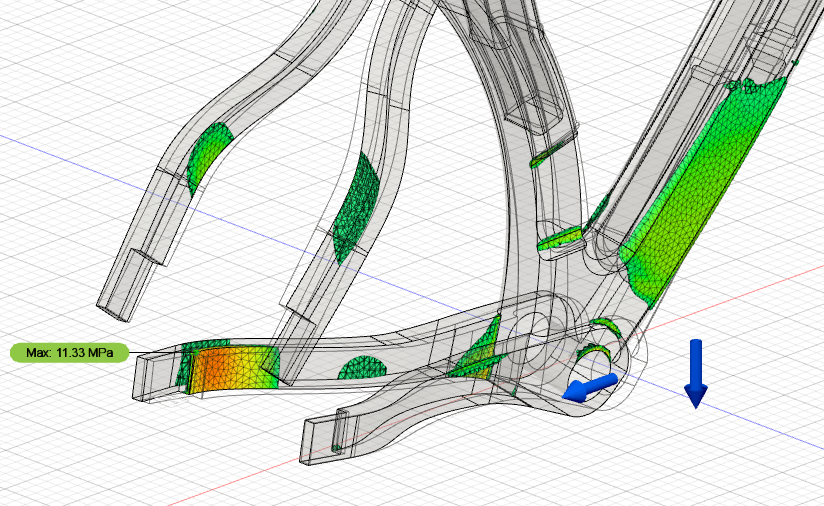The width and height of the screenshot is (824, 506).
Task: Click the Max 11.33 MPa probe label
Action: tap(69, 352)
